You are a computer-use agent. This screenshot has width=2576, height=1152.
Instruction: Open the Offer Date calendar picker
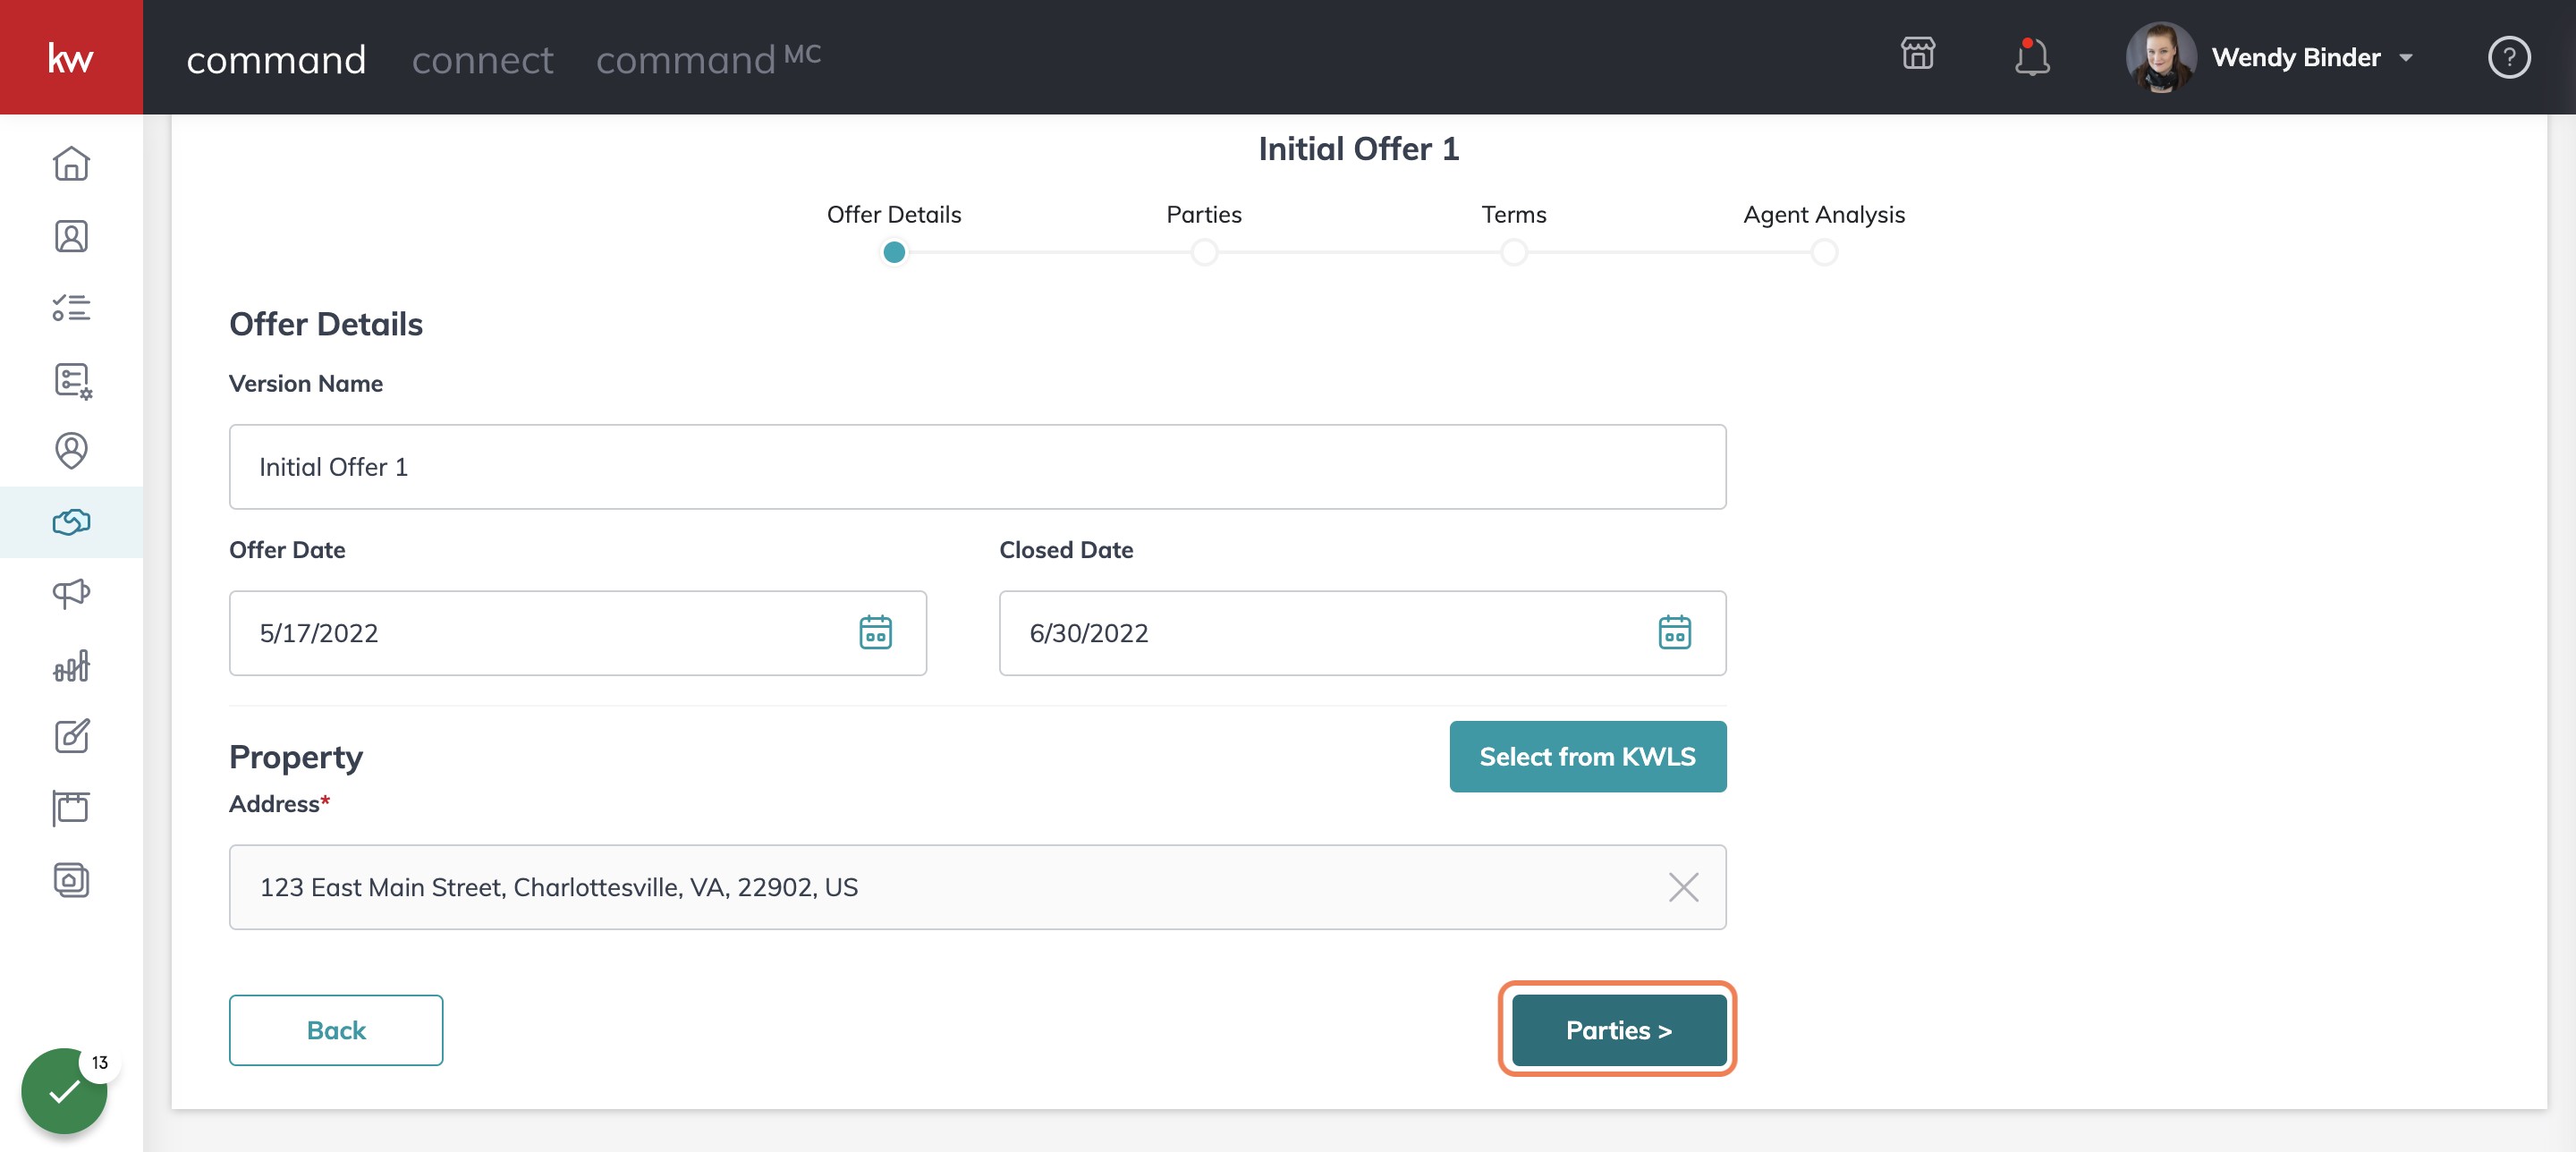pyautogui.click(x=875, y=632)
